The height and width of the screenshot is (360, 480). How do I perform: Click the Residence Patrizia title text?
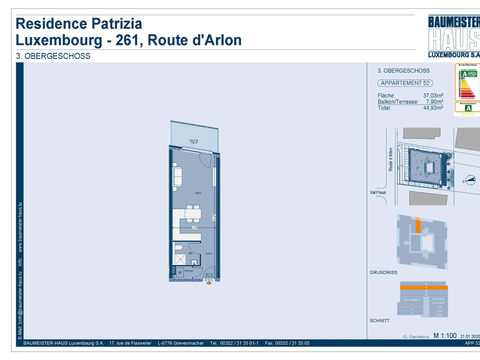(79, 24)
